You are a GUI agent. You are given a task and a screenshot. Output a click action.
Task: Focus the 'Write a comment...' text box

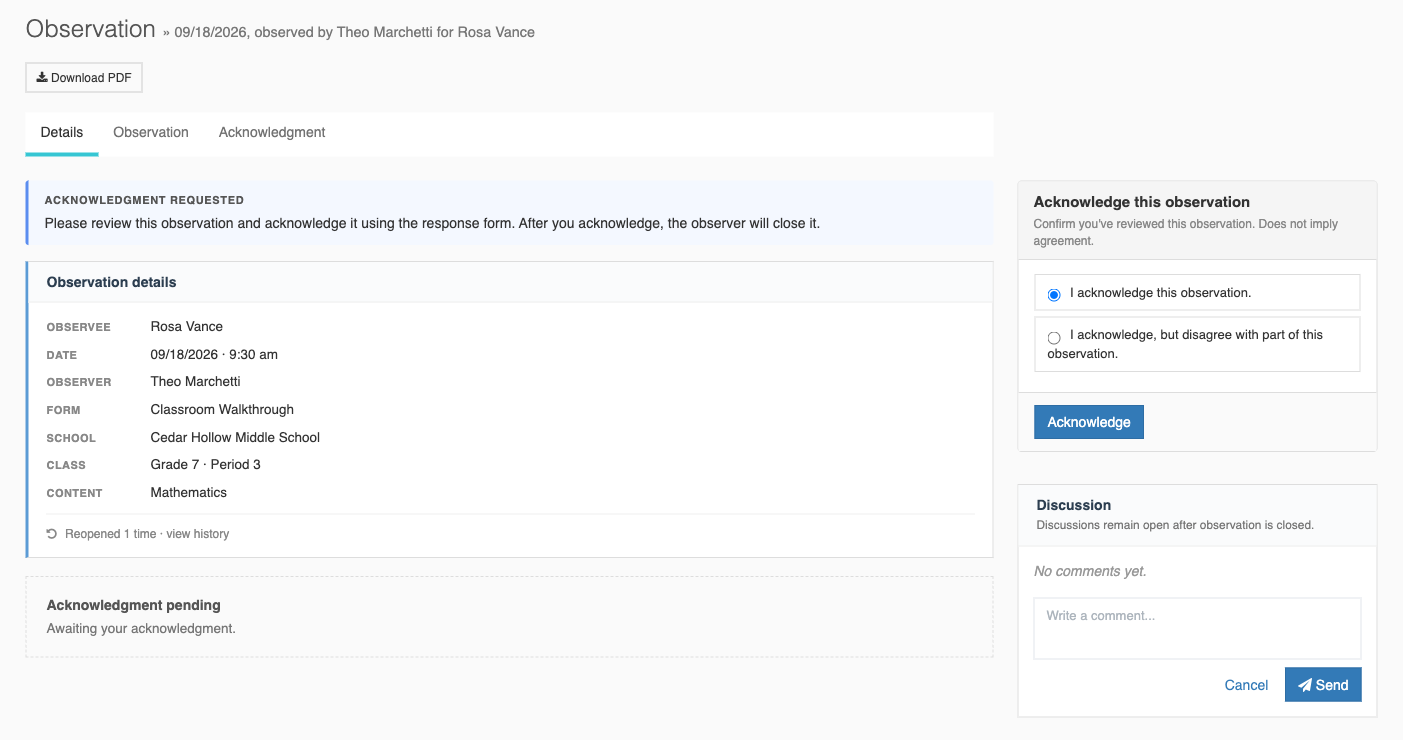click(x=1197, y=629)
